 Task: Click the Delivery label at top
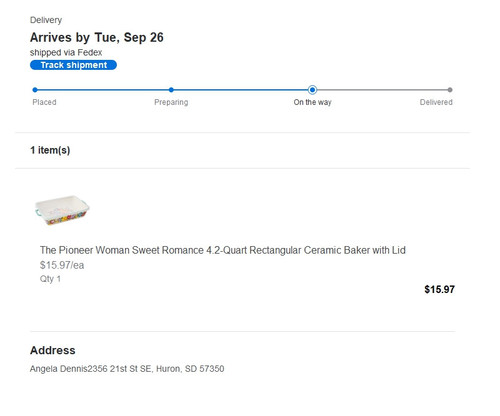click(46, 20)
